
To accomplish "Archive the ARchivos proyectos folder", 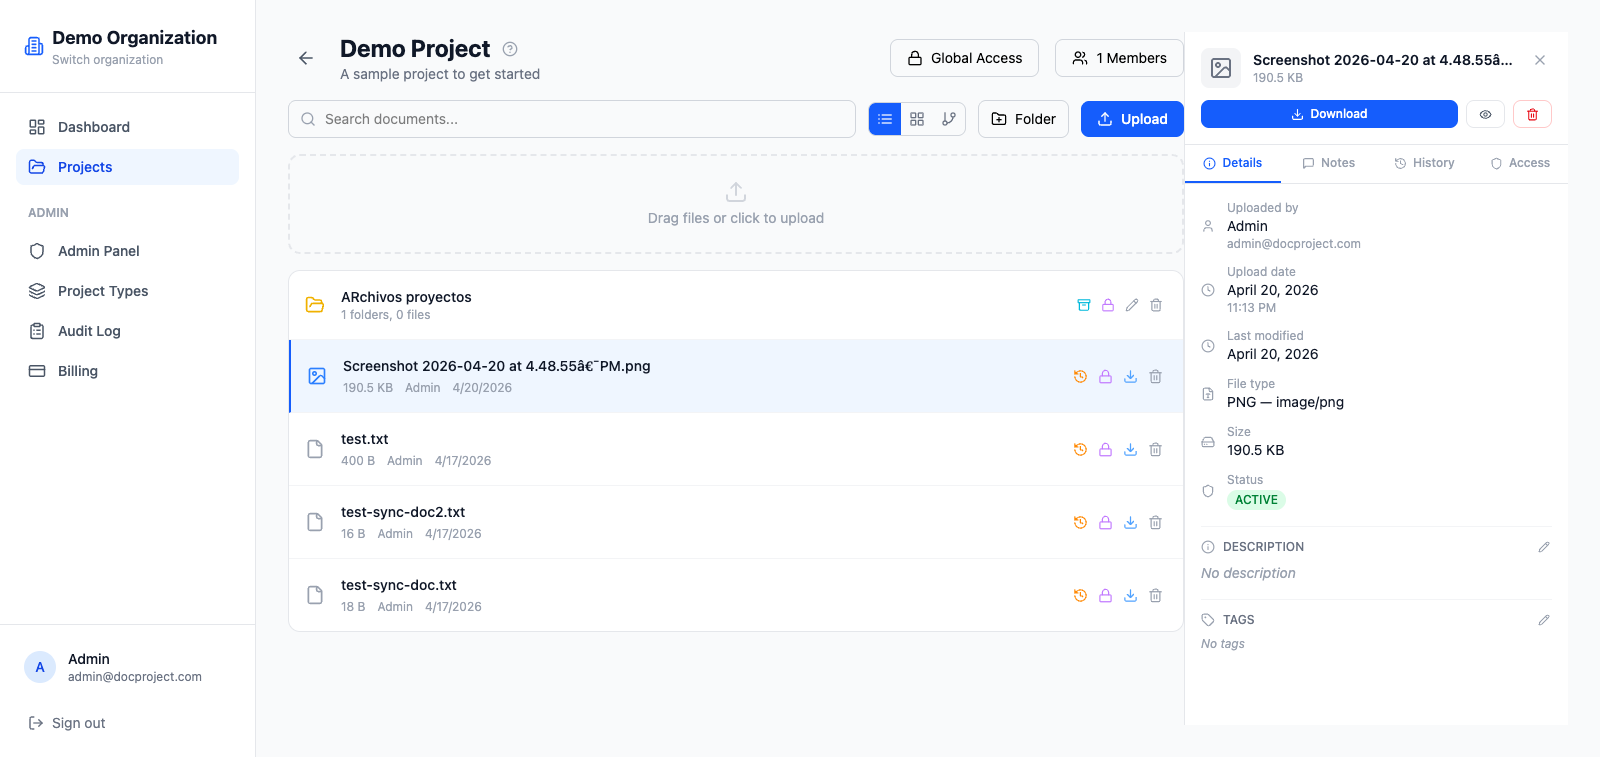I will (1083, 305).
